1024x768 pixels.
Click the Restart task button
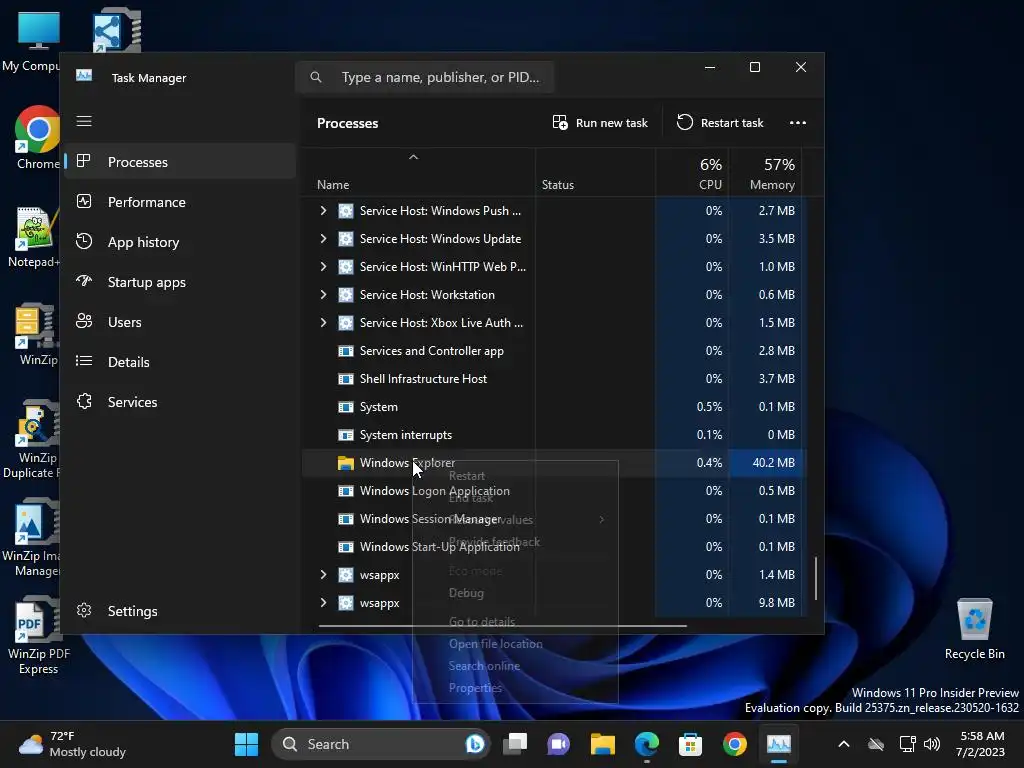point(720,123)
